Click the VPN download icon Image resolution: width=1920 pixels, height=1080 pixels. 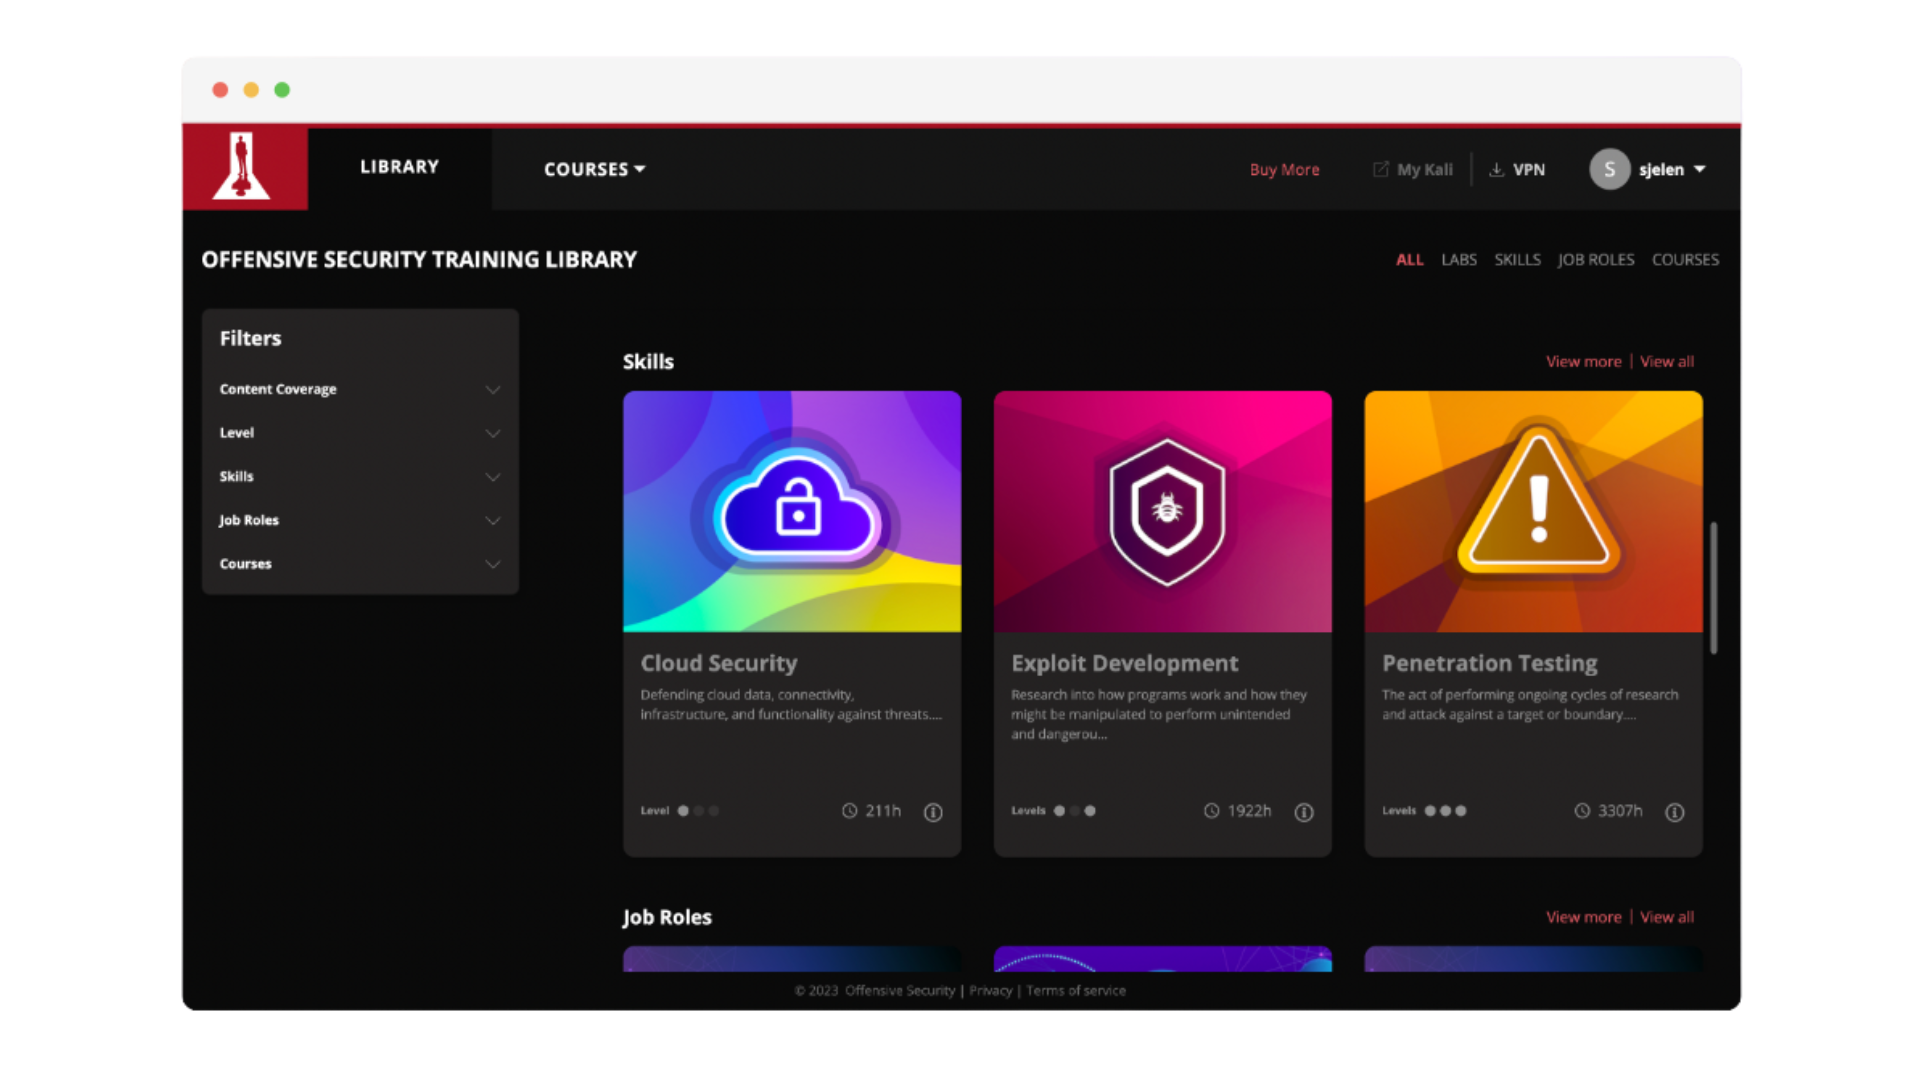point(1496,169)
